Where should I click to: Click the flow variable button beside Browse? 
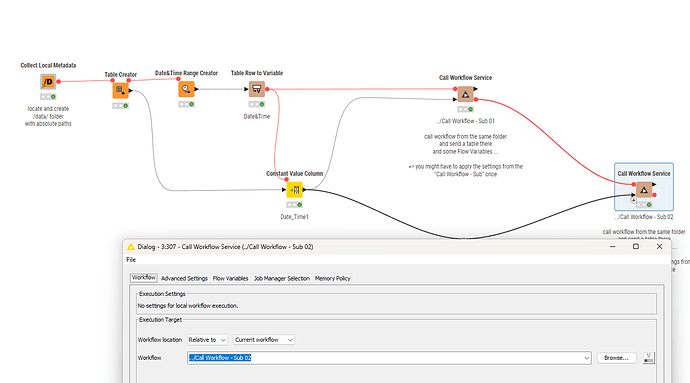(x=649, y=358)
